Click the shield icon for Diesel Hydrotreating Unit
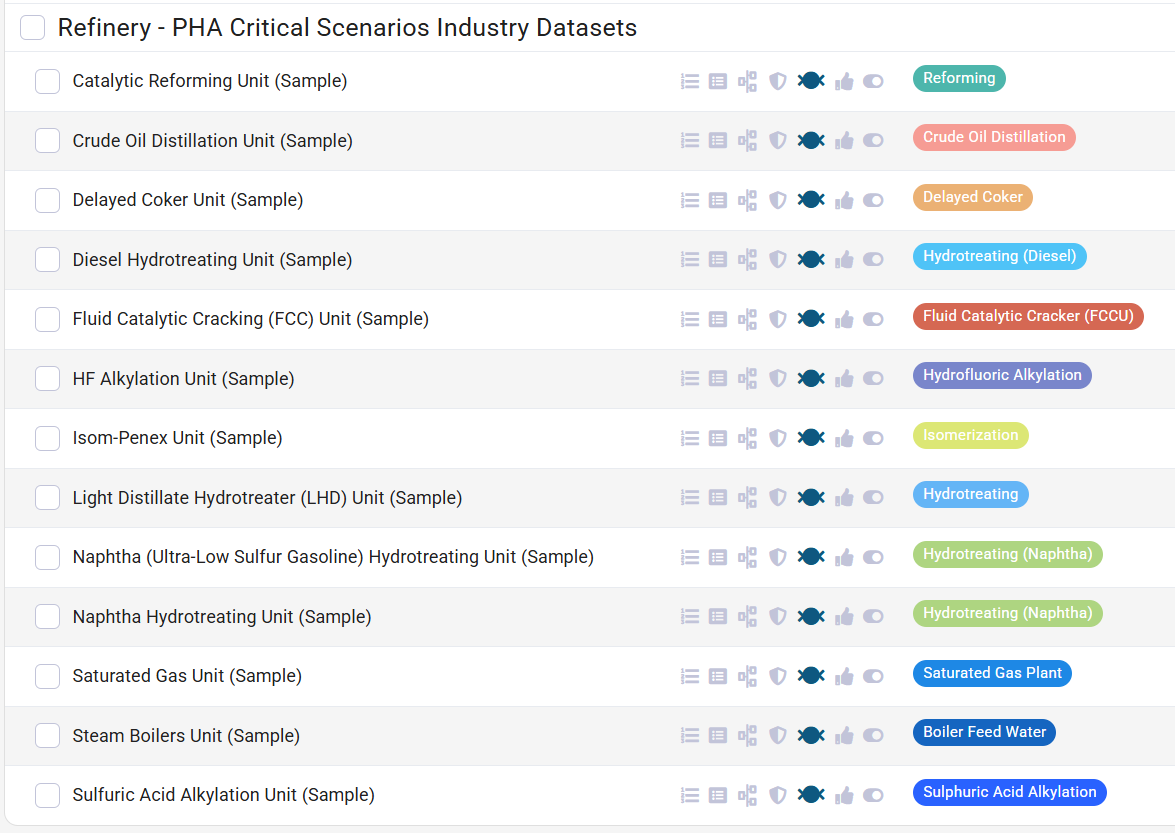Viewport: 1175px width, 833px height. [x=778, y=259]
